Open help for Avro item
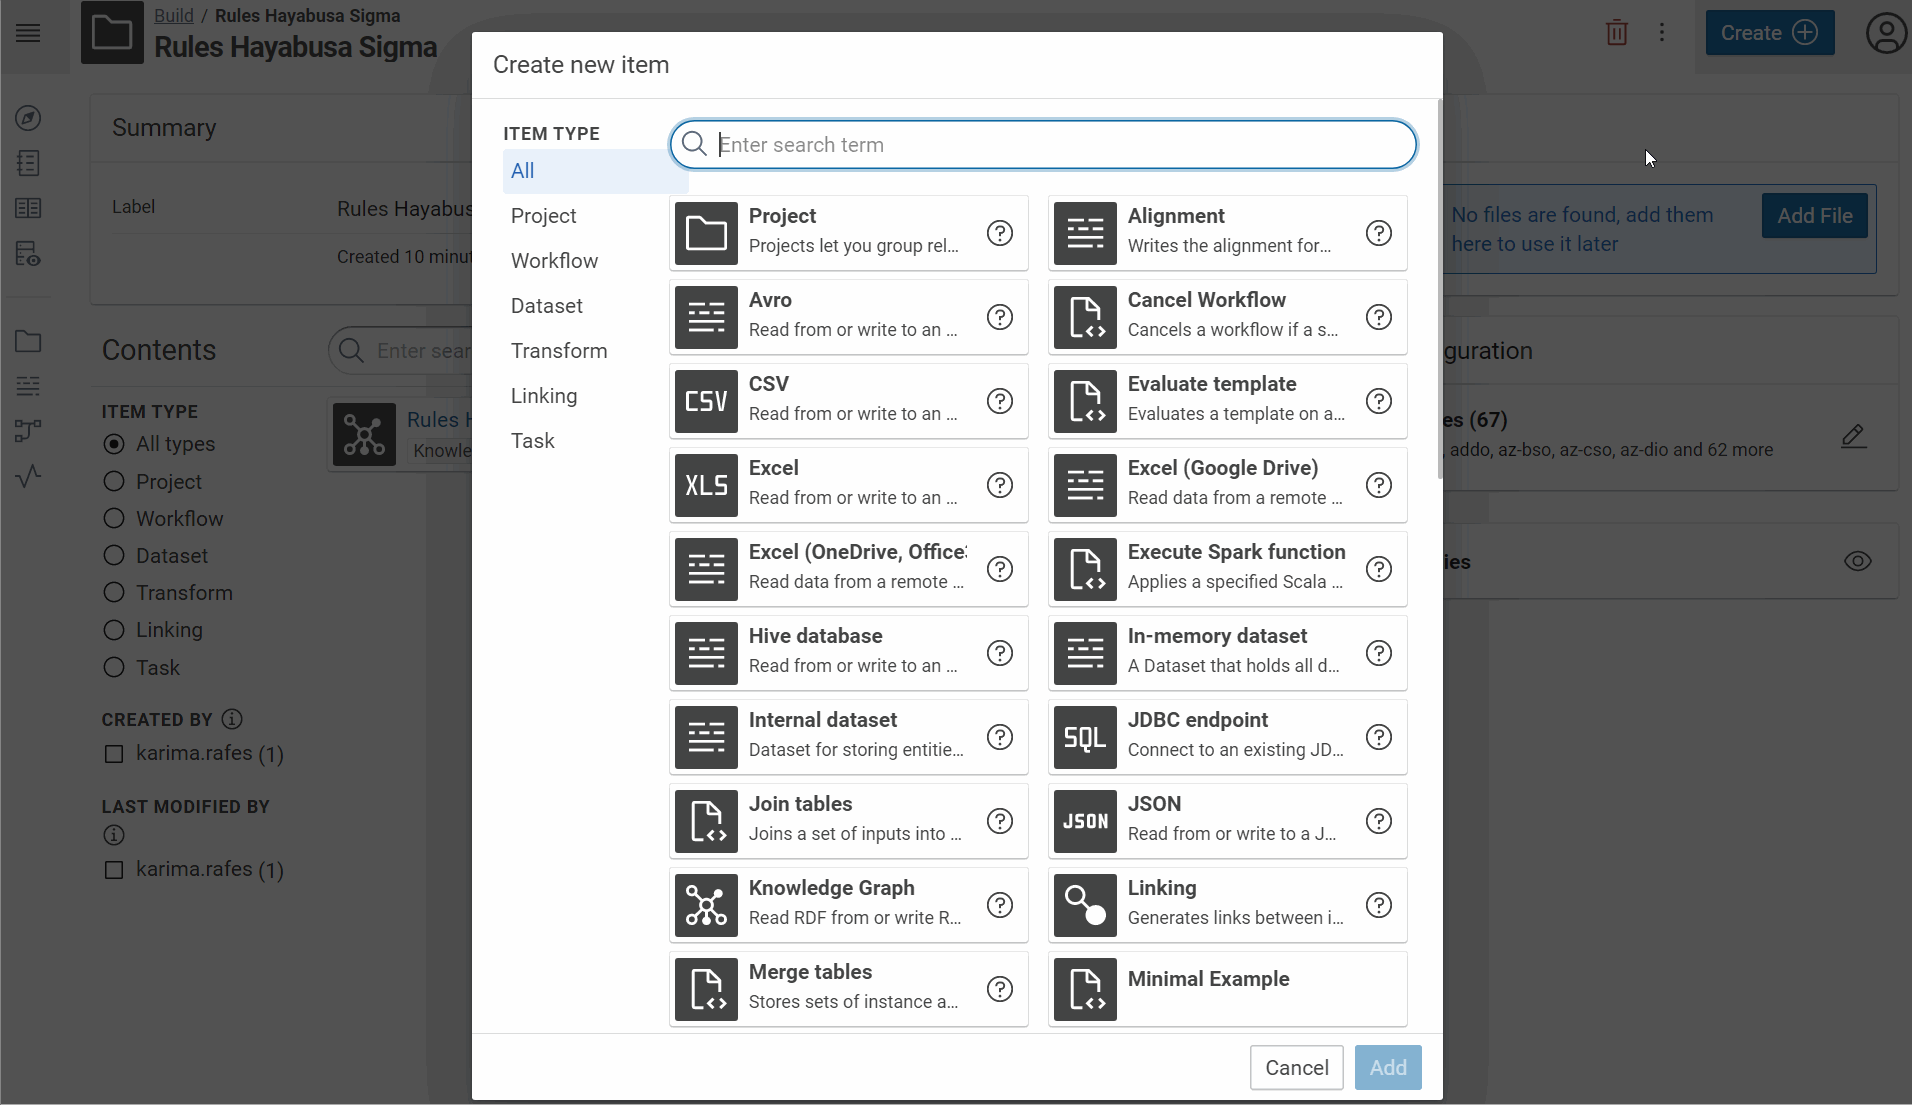The height and width of the screenshot is (1105, 1912). click(1000, 317)
